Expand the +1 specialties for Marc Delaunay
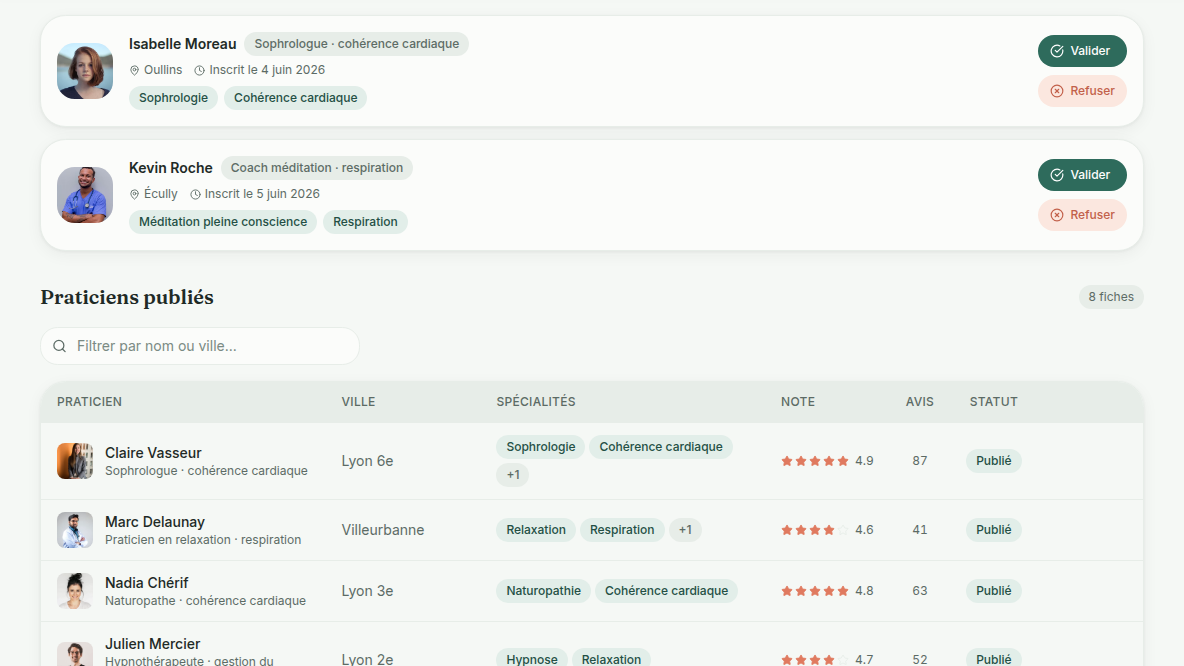This screenshot has height=666, width=1184. click(x=685, y=530)
